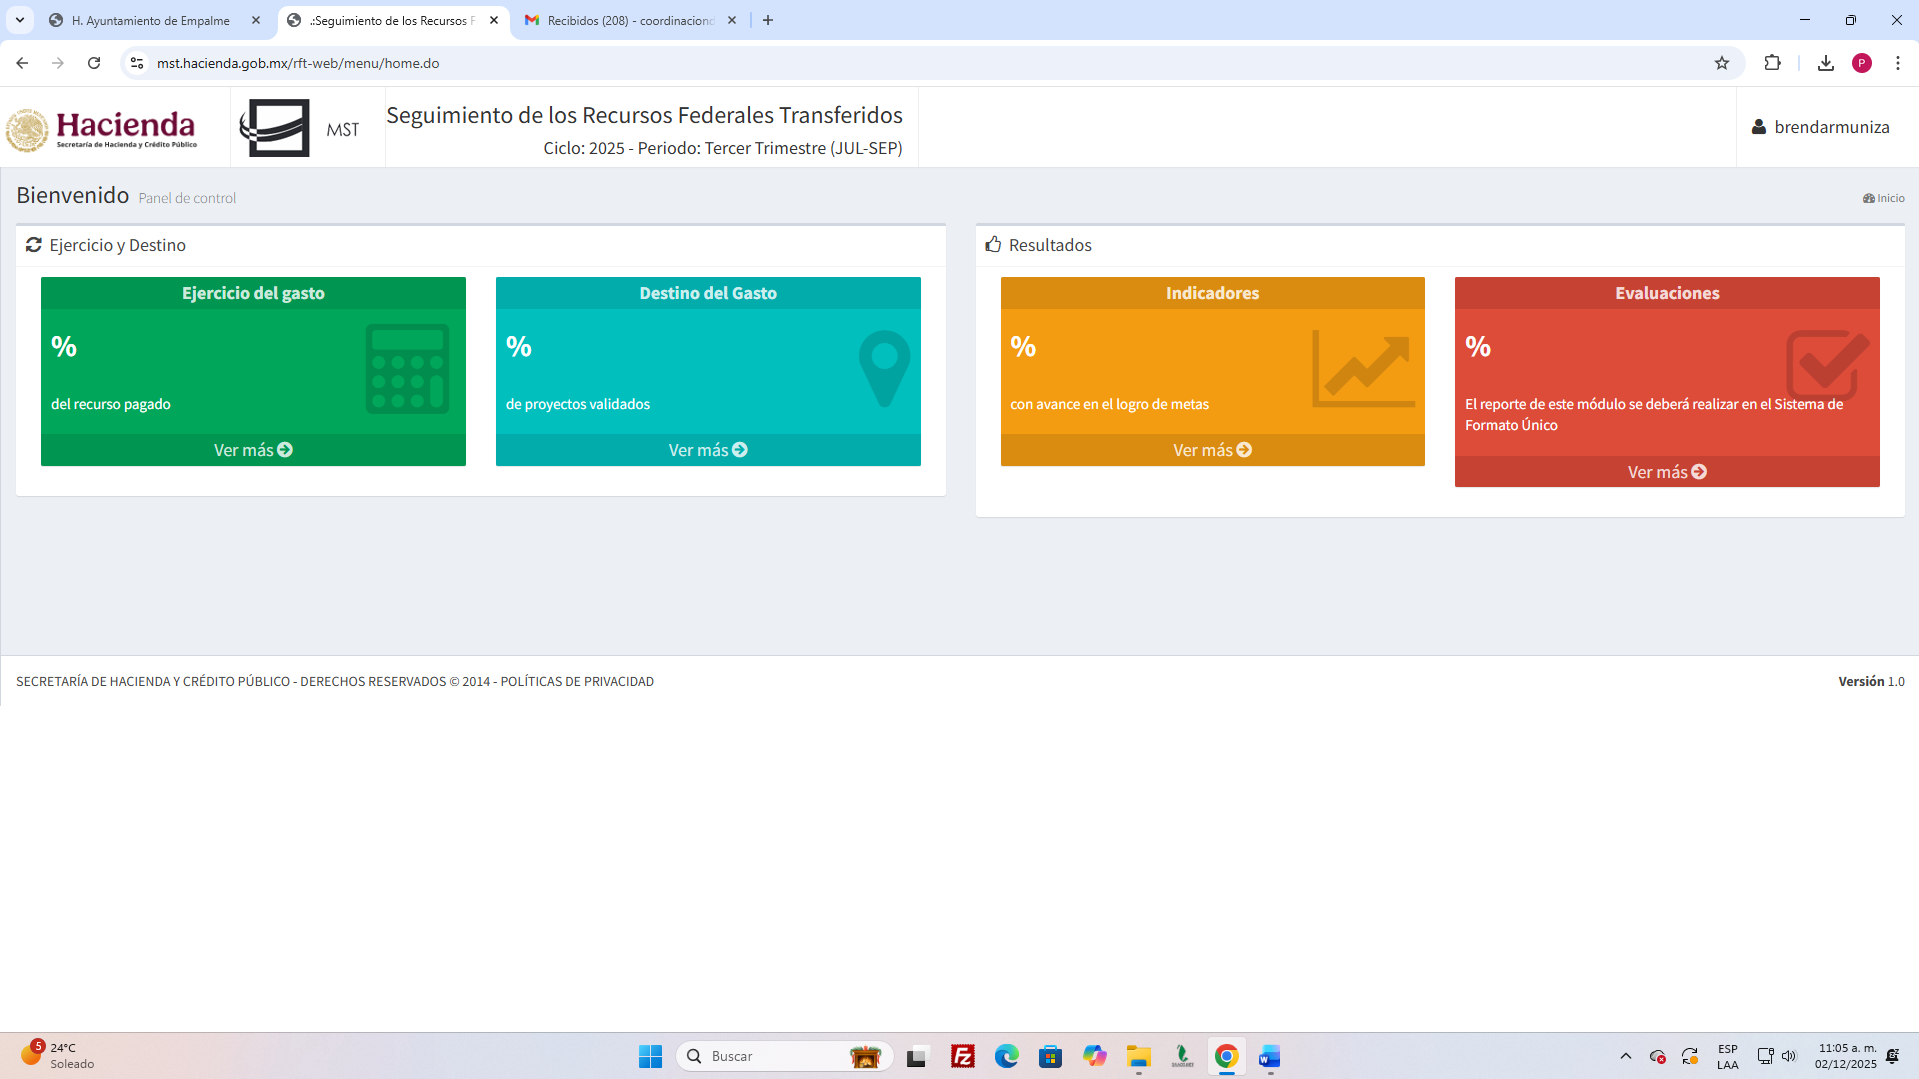Show hidden system tray icons

tap(1625, 1056)
